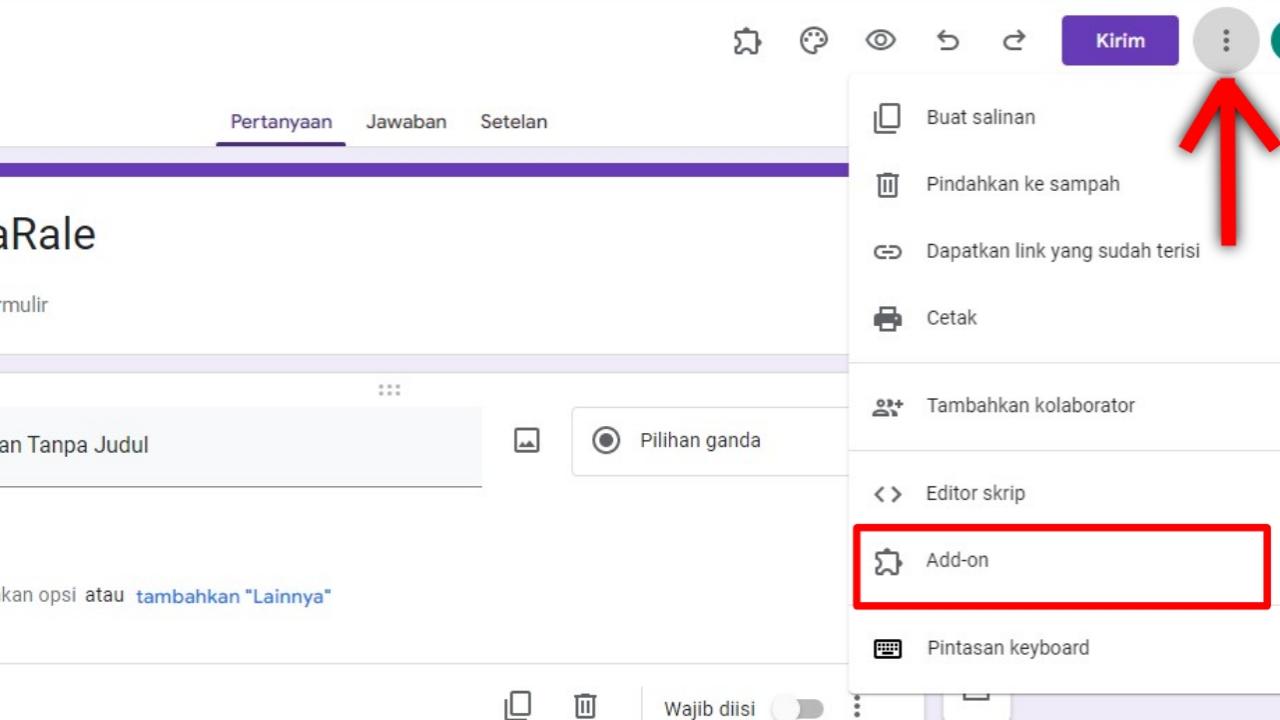
Task: Redo the last change
Action: pyautogui.click(x=1014, y=41)
